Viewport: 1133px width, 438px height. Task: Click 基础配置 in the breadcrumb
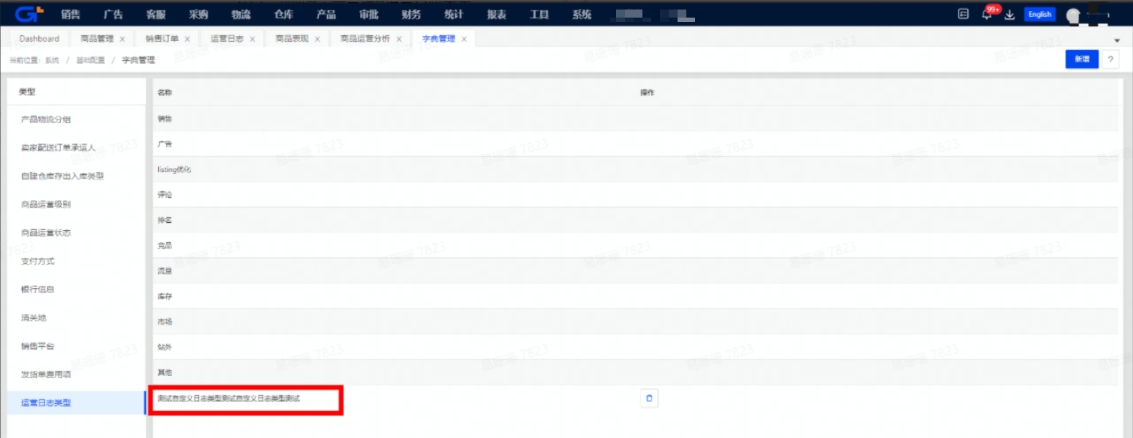[x=90, y=61]
